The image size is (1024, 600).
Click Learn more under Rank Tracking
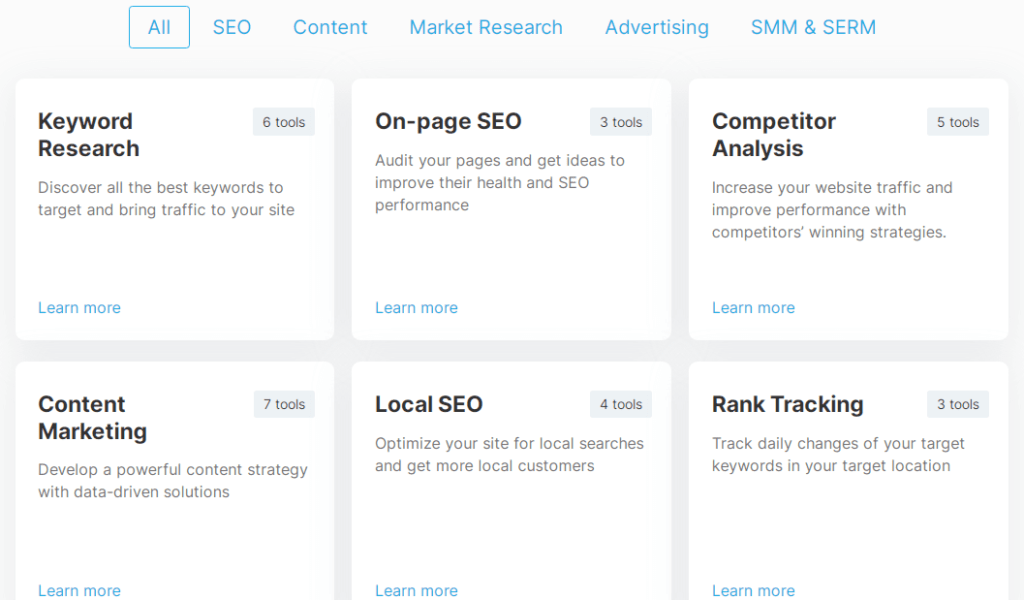753,590
